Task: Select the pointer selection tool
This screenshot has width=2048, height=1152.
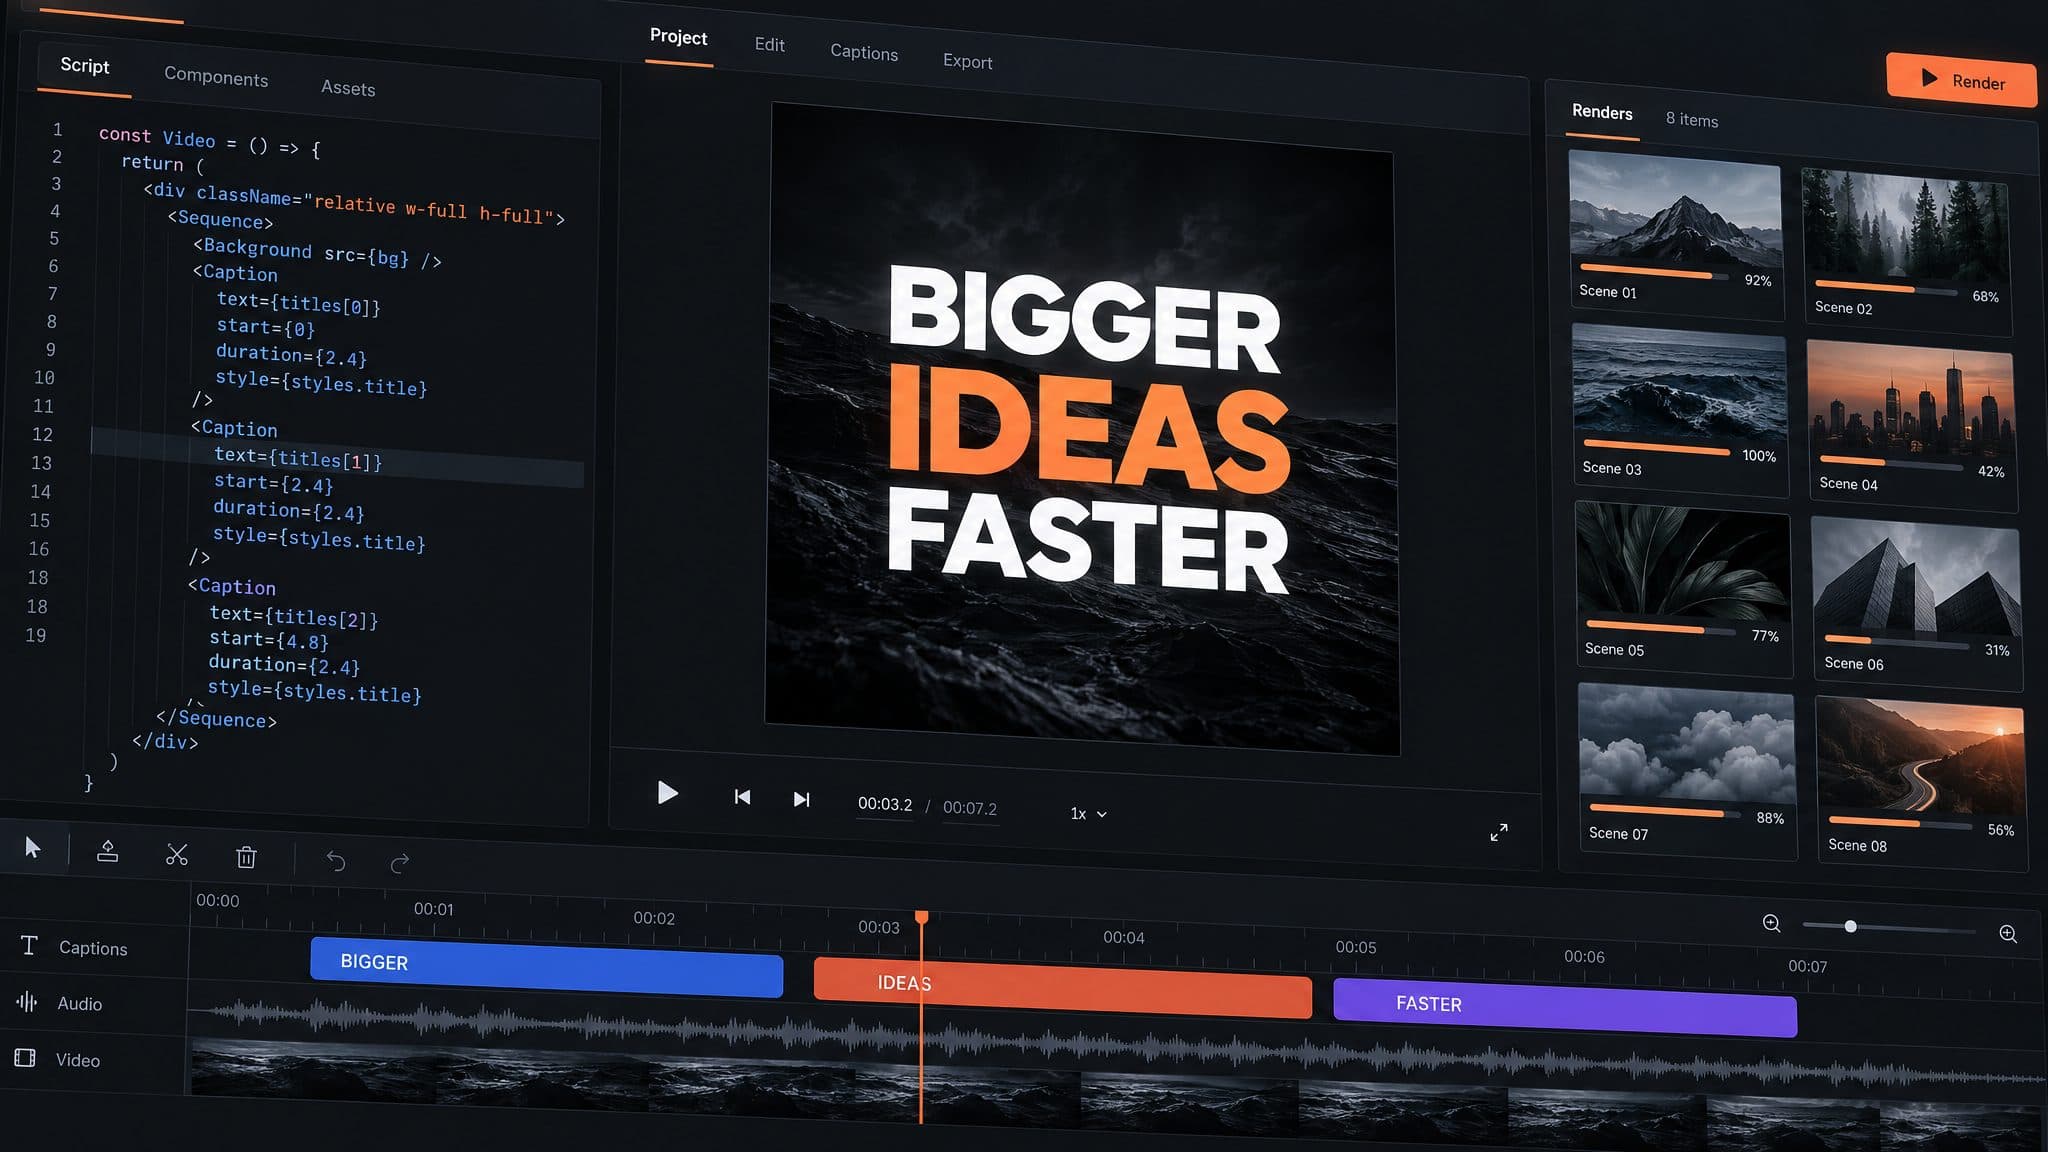Action: (x=32, y=848)
